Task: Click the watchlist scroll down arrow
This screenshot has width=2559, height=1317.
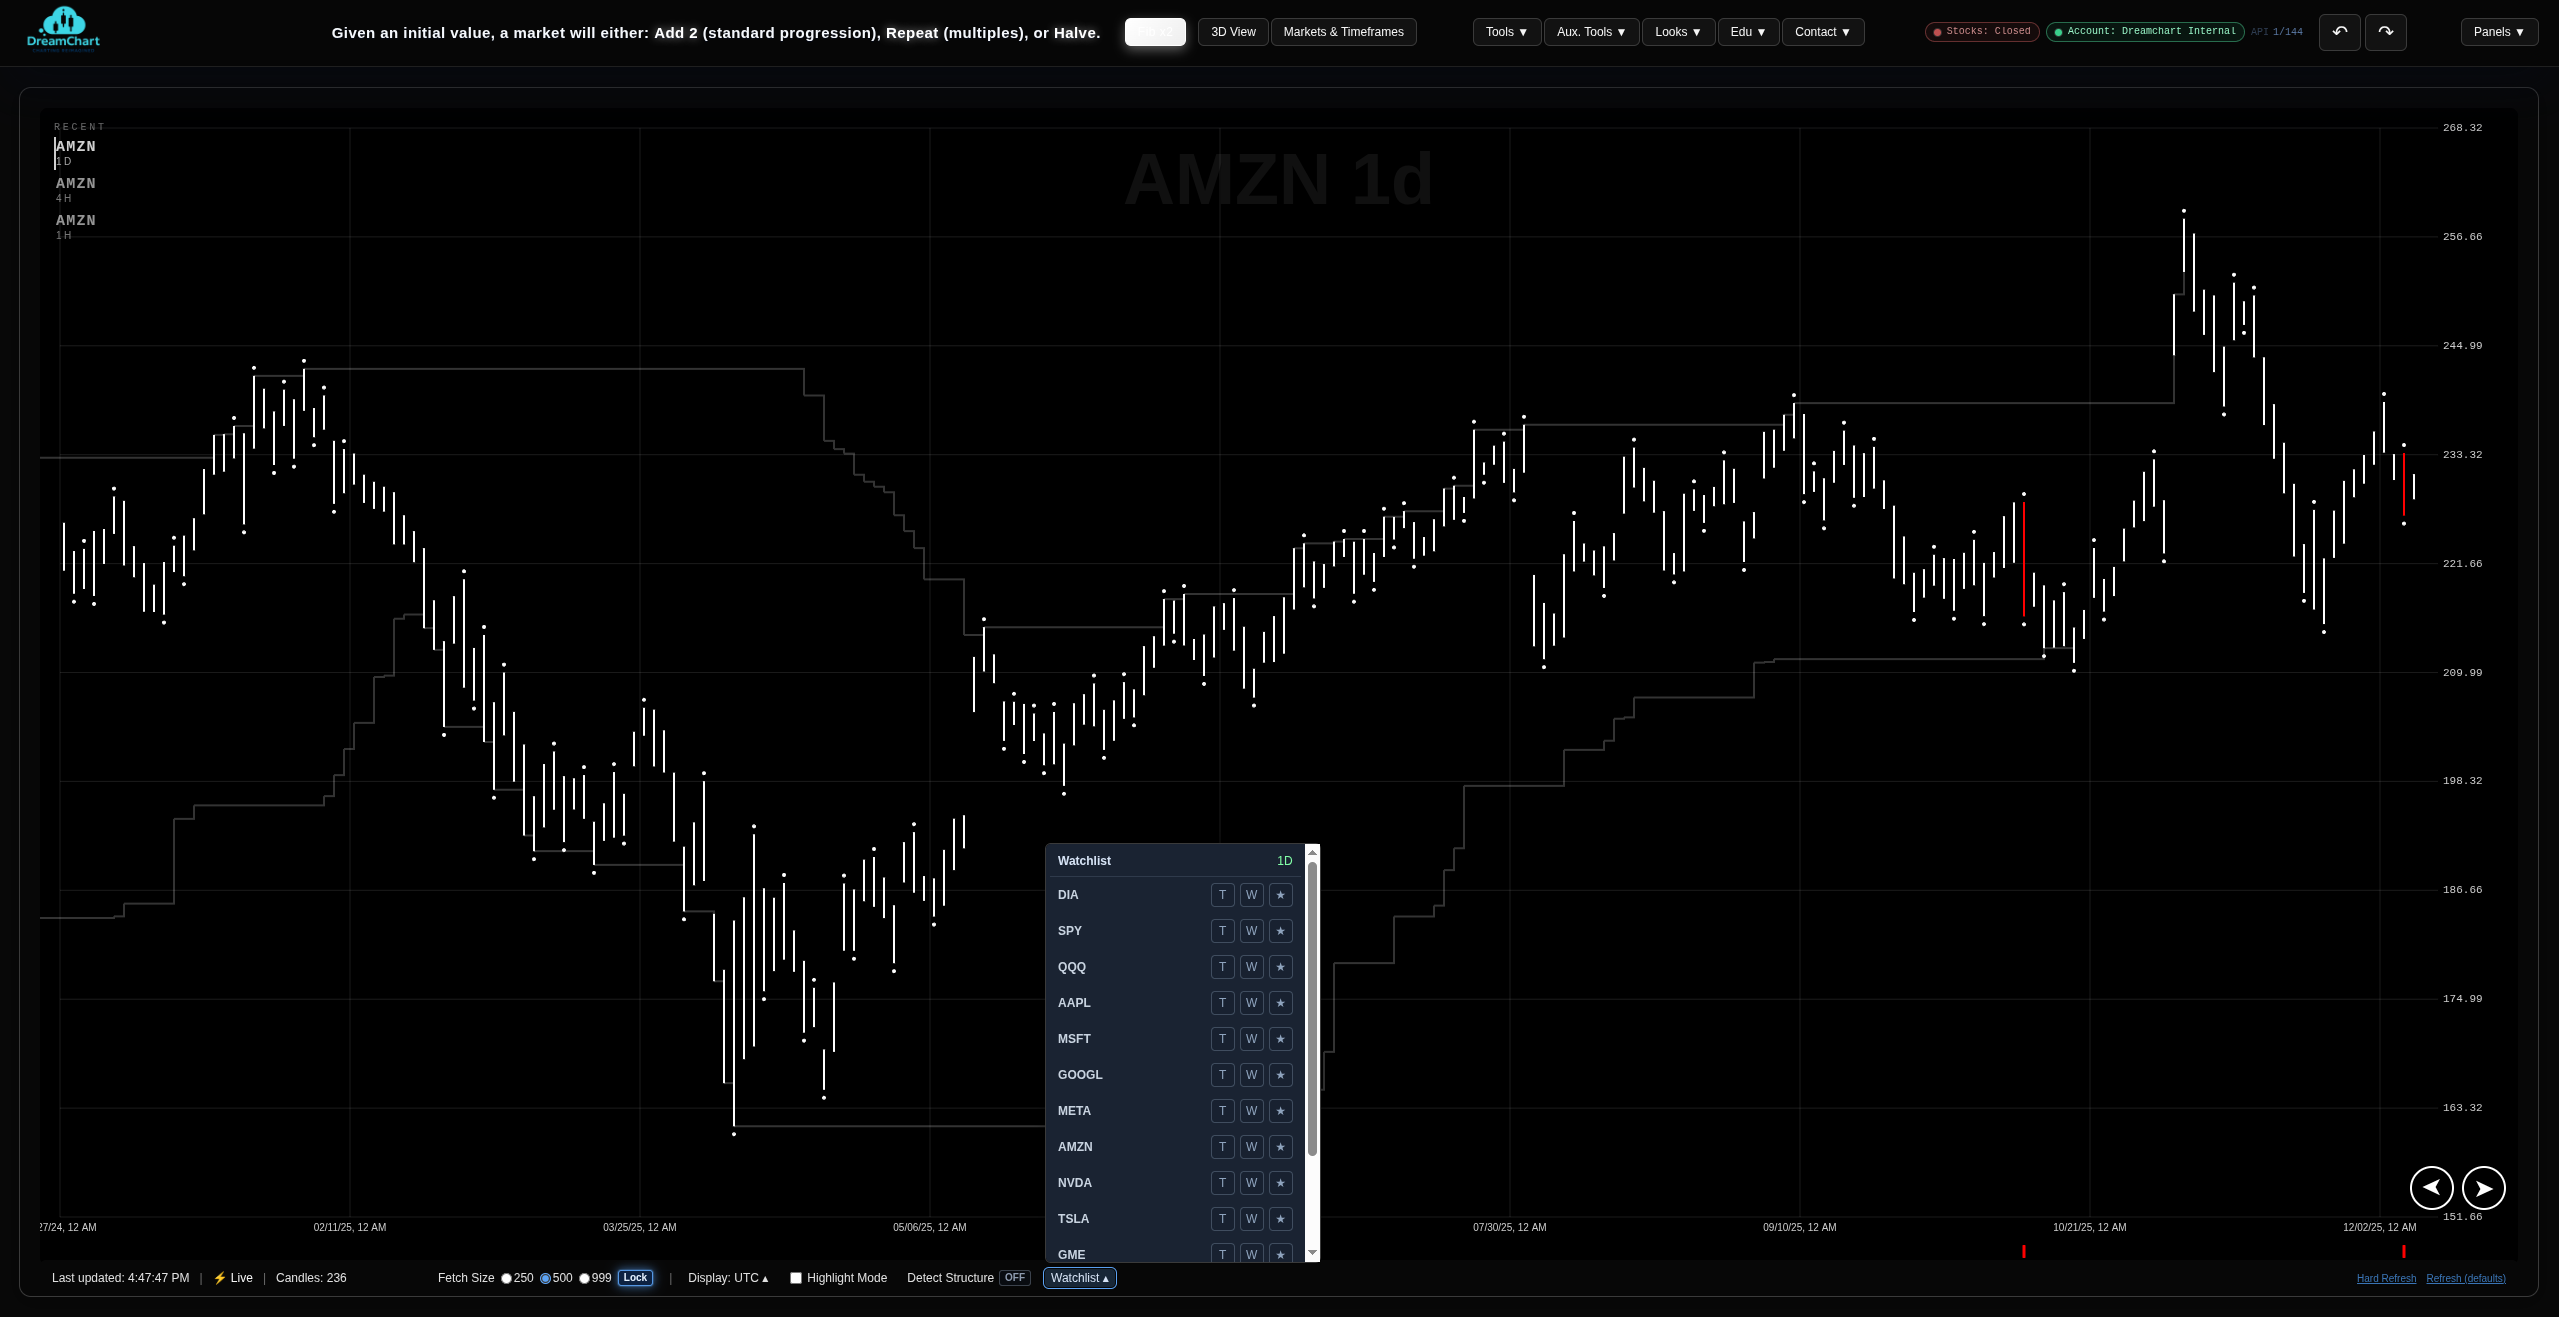Action: tap(1312, 1254)
